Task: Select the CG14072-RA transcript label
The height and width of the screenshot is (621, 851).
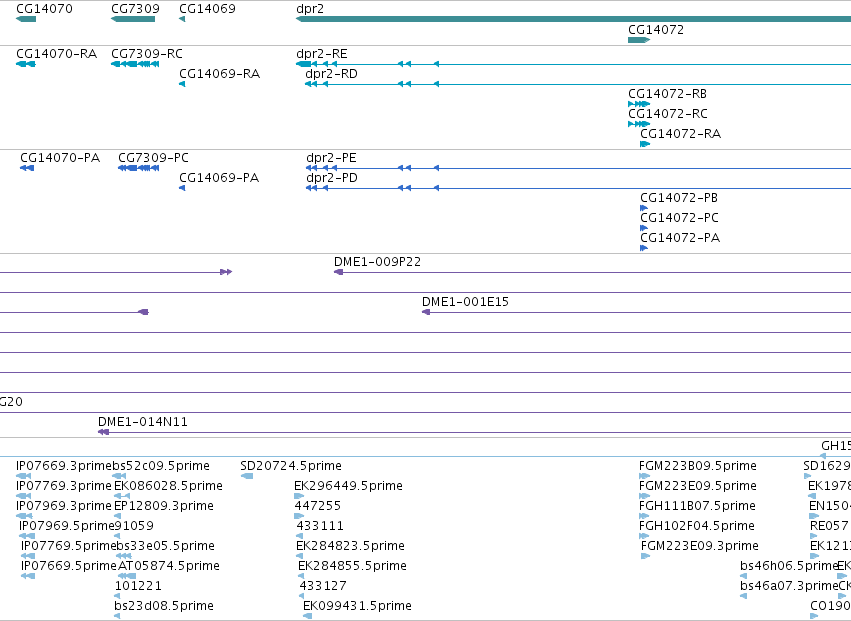Action: point(681,134)
